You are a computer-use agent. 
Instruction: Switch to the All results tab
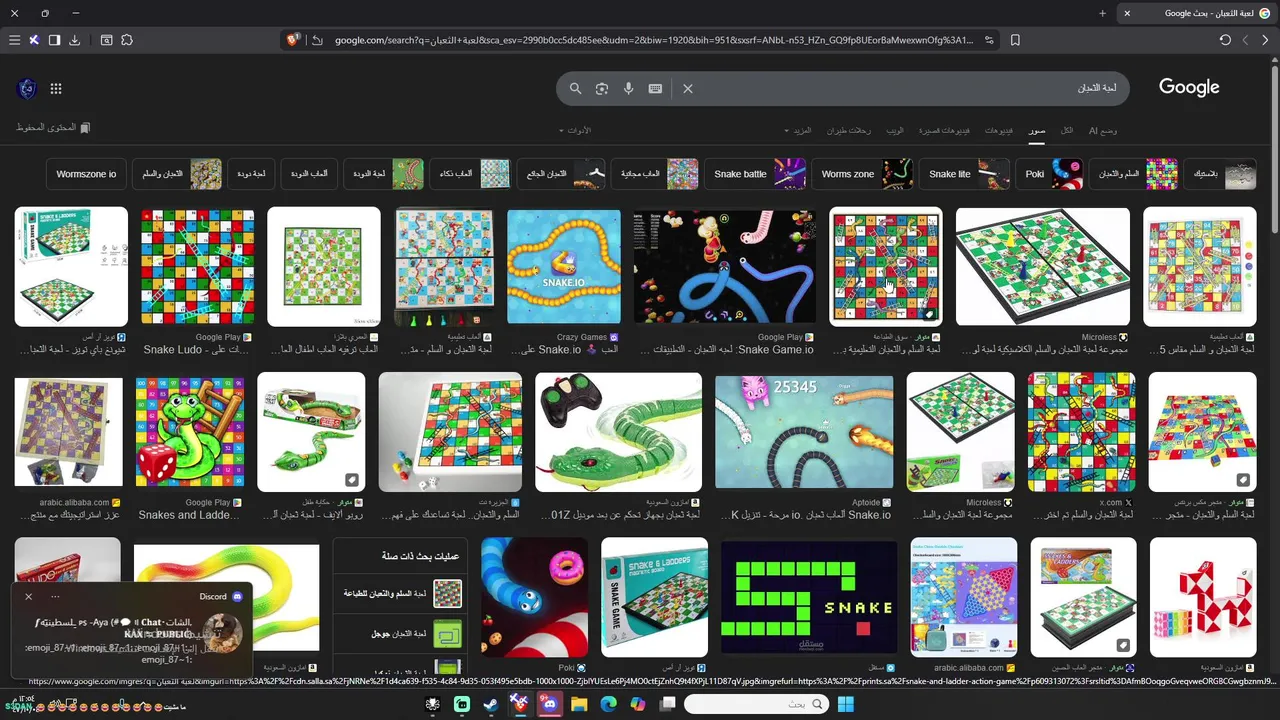click(1067, 130)
